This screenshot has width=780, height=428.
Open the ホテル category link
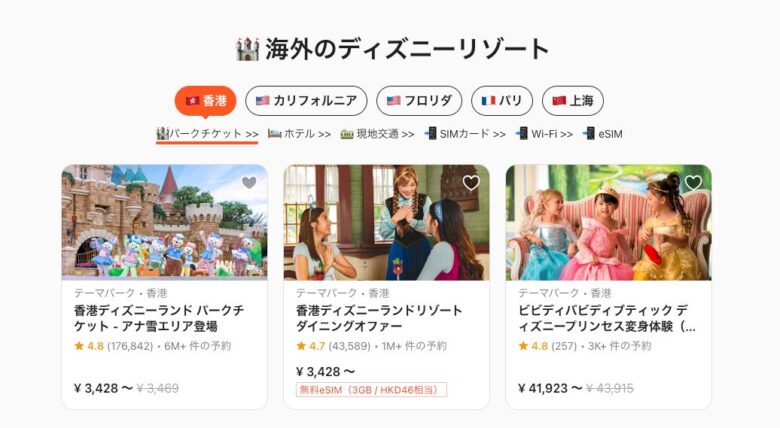pyautogui.click(x=299, y=134)
